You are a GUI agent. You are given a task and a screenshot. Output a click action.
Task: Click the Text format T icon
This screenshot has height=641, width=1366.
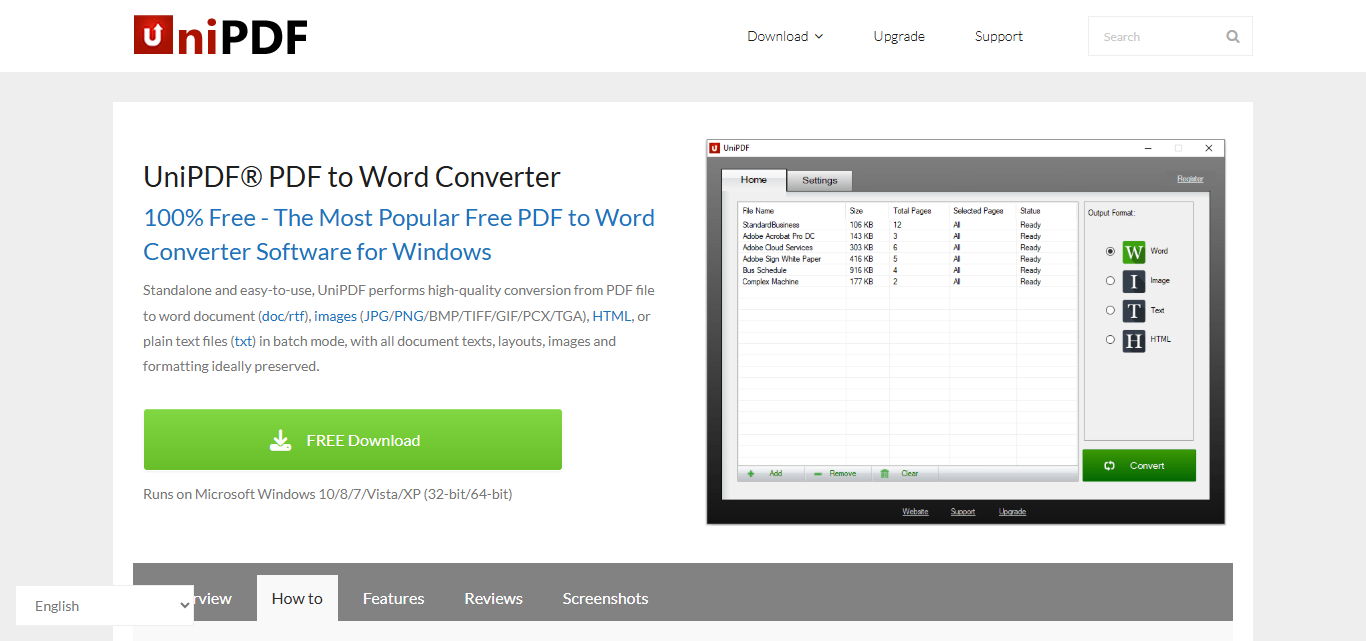pyautogui.click(x=1133, y=311)
